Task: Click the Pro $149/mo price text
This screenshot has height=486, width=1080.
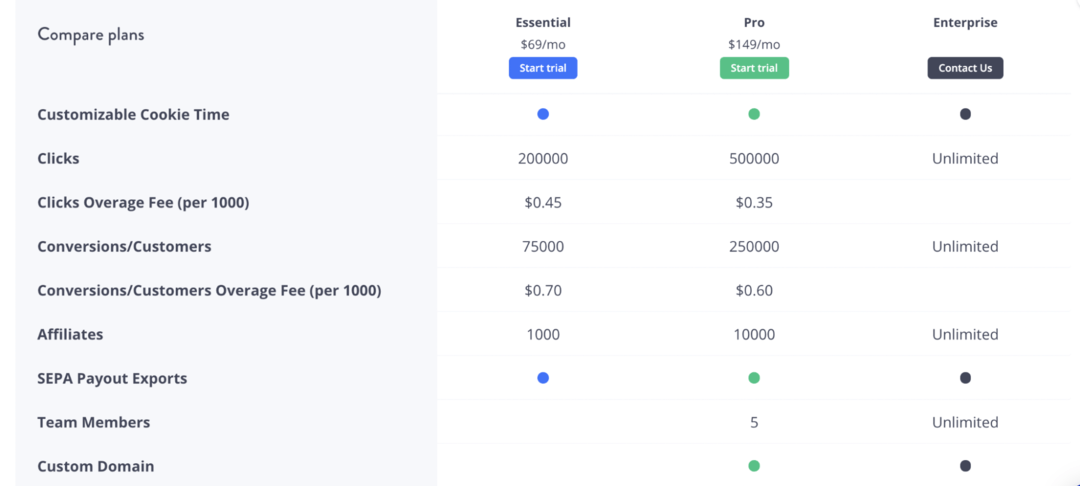Action: 754,44
